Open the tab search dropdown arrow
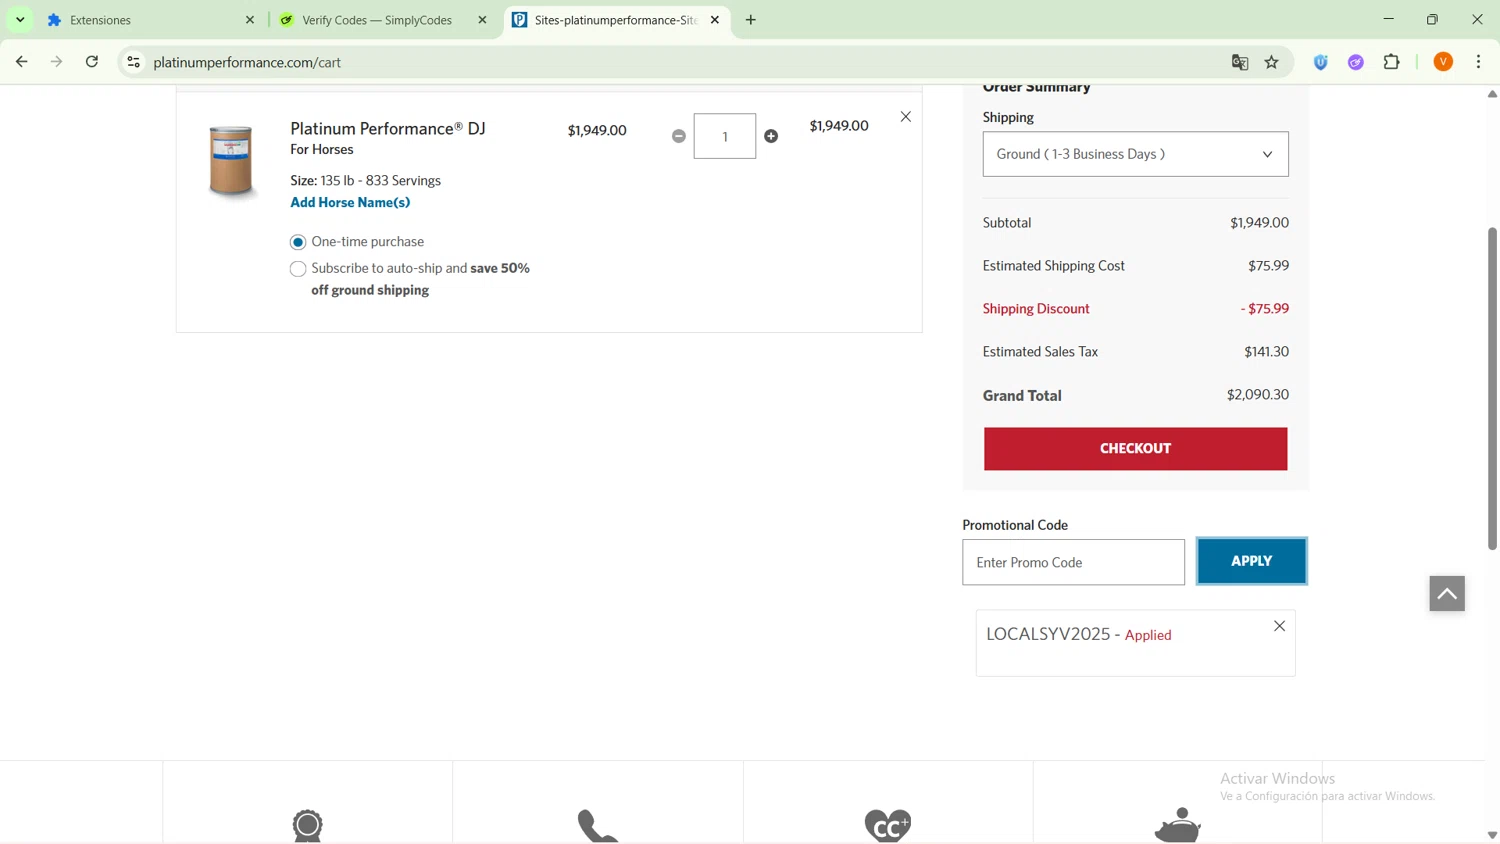Image resolution: width=1500 pixels, height=844 pixels. point(20,20)
